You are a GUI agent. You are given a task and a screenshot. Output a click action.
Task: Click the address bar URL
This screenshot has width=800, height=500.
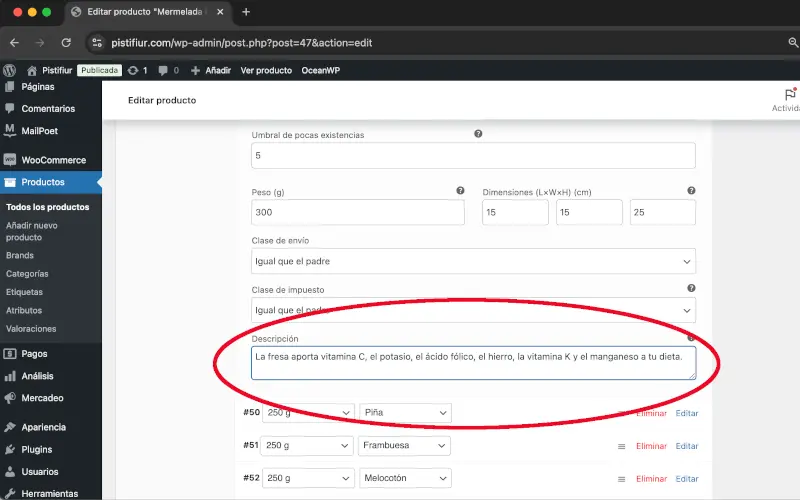tap(242, 43)
